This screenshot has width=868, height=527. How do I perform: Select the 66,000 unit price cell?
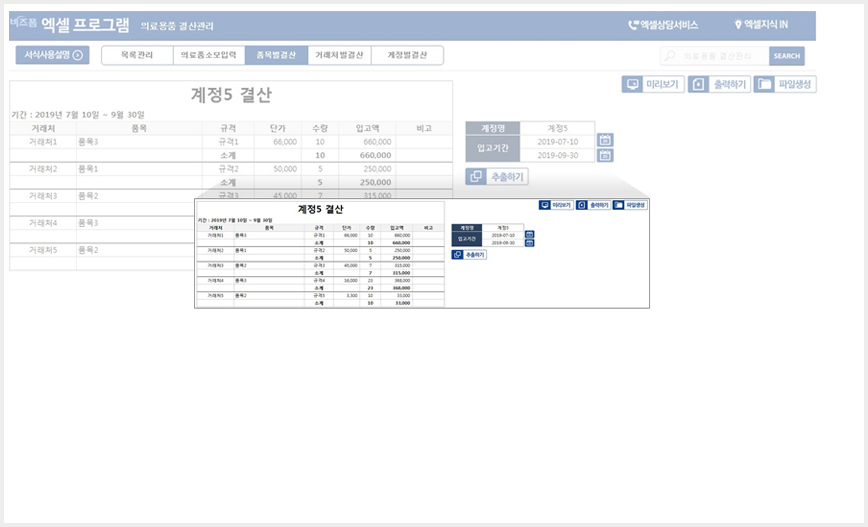tap(277, 142)
